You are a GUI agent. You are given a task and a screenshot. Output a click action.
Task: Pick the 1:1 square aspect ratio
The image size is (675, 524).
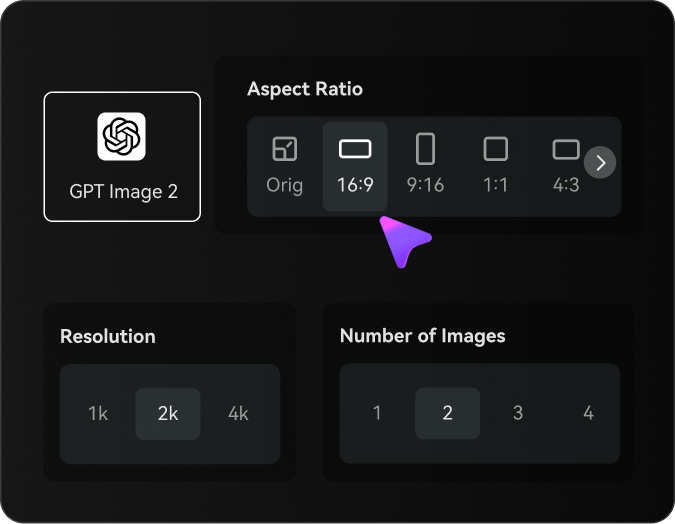495,166
